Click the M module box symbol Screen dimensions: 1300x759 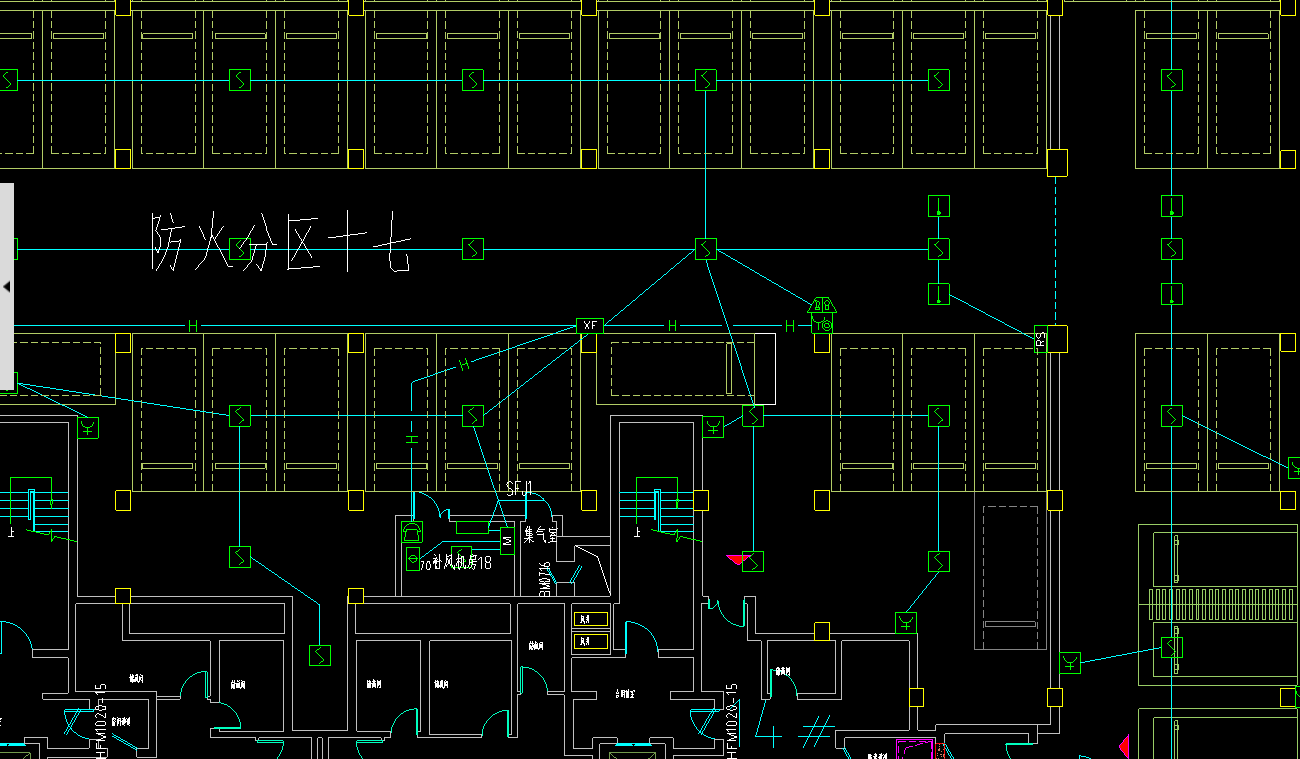tap(507, 540)
